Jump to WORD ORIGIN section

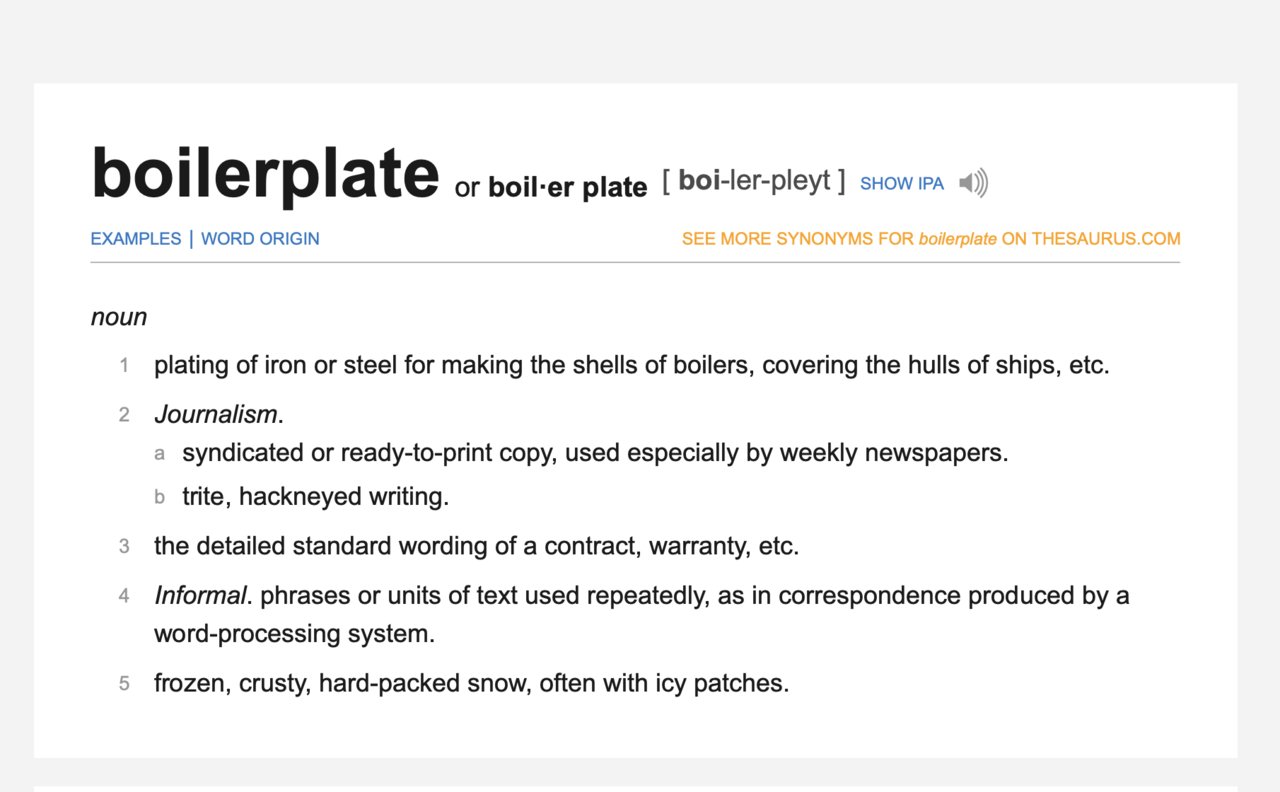pos(260,239)
